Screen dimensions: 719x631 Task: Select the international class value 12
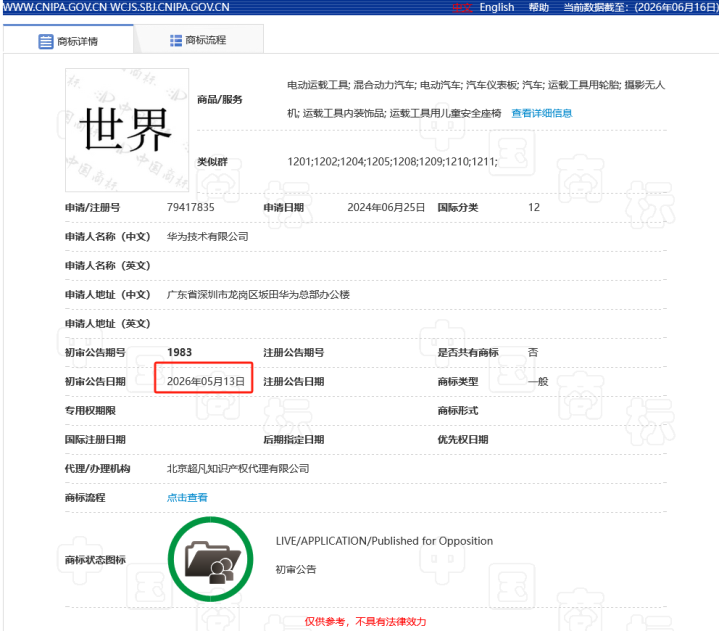click(x=534, y=207)
